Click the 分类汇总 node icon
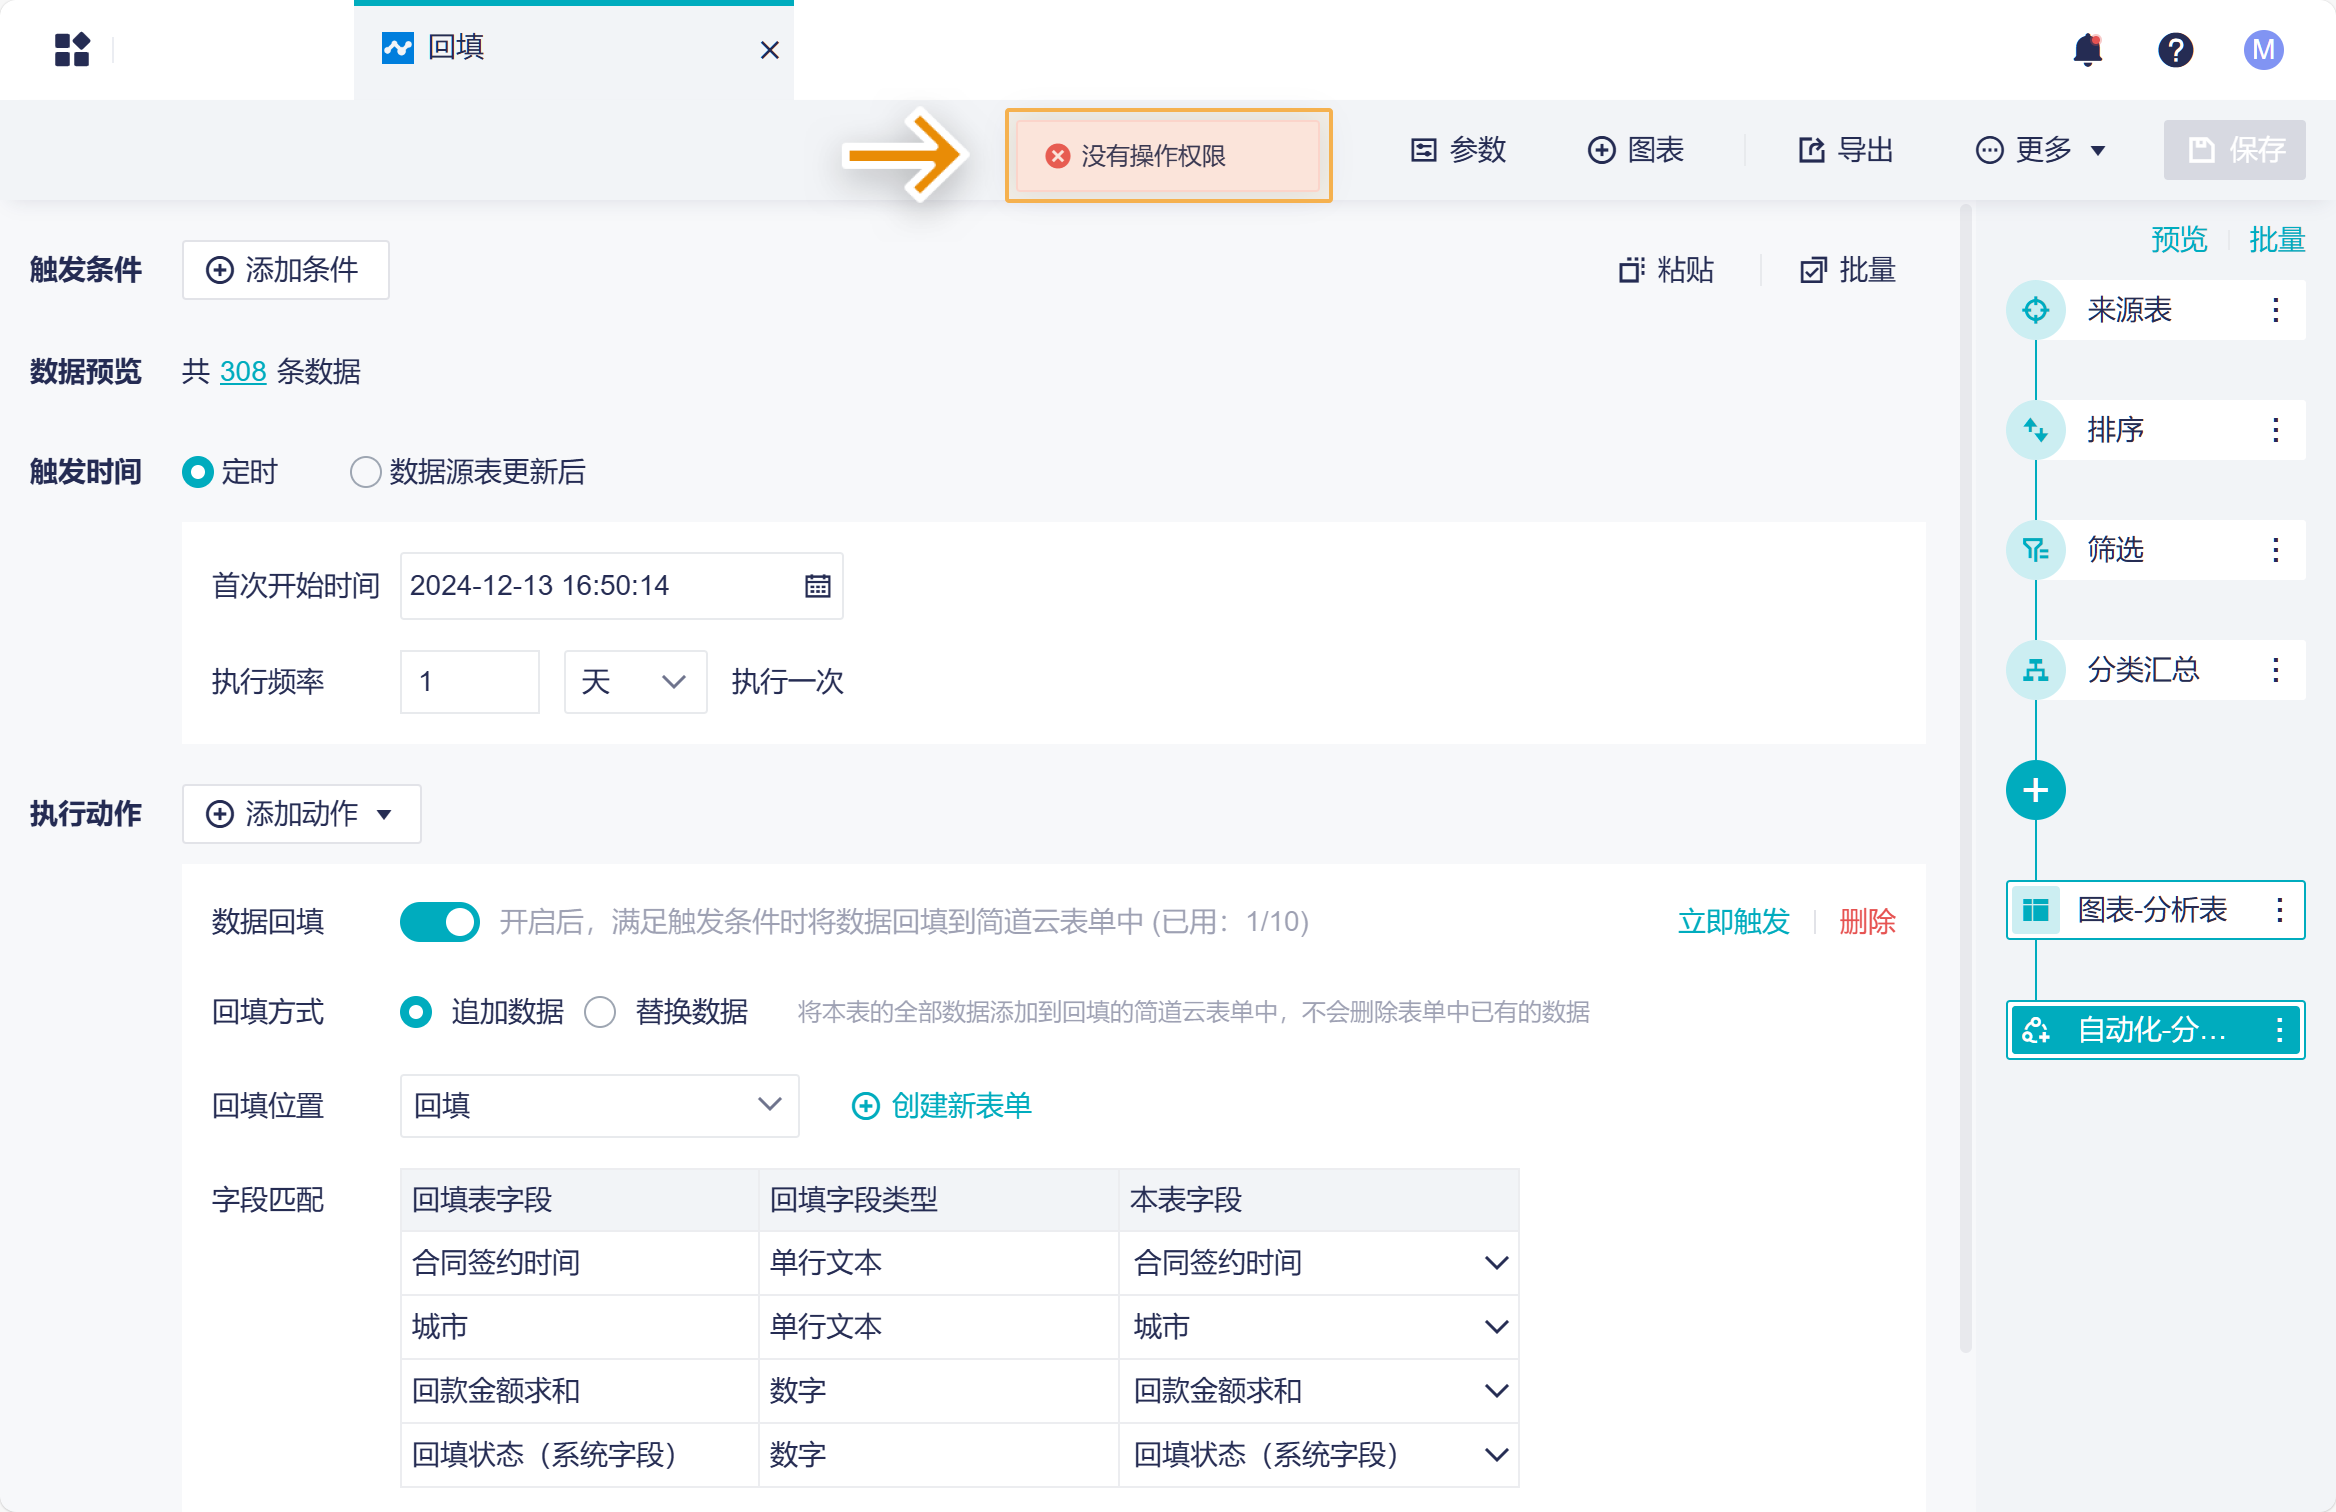The image size is (2336, 1512). click(2035, 670)
